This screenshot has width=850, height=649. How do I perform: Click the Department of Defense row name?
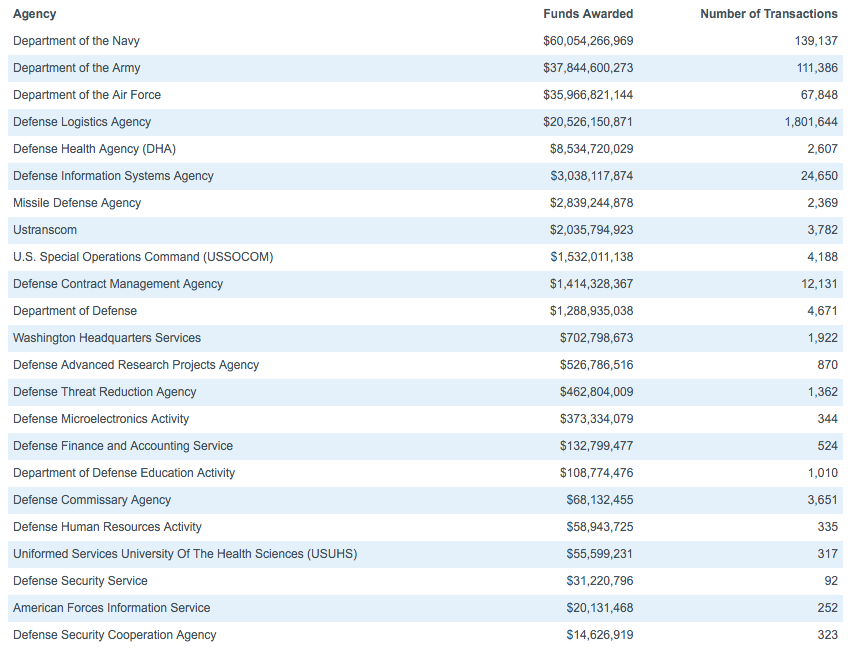point(75,311)
